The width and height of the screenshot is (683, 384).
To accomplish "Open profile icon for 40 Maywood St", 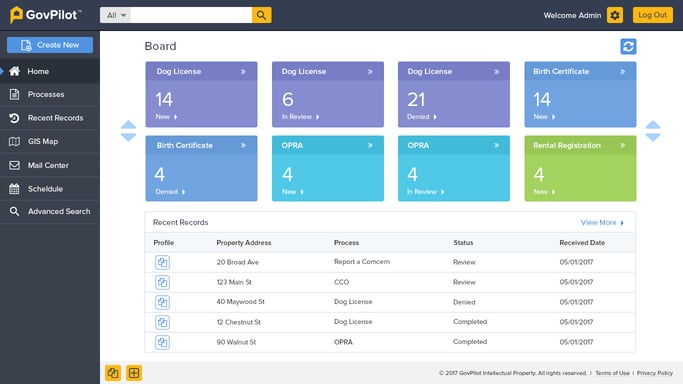I will coord(162,302).
